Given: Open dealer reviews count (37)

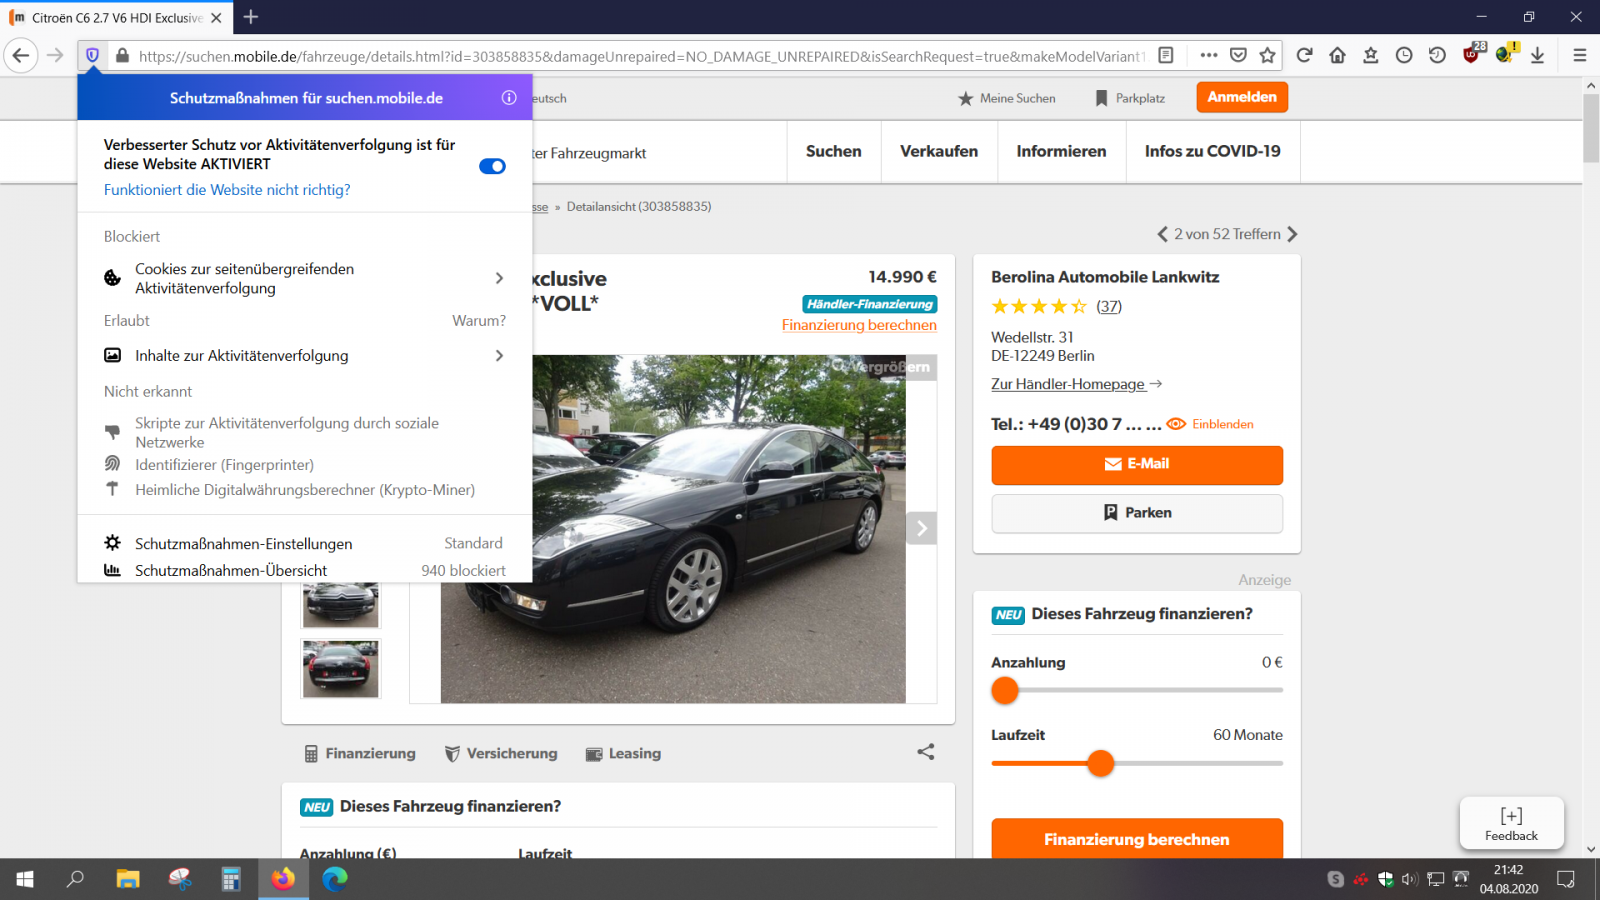Looking at the screenshot, I should tap(1109, 307).
